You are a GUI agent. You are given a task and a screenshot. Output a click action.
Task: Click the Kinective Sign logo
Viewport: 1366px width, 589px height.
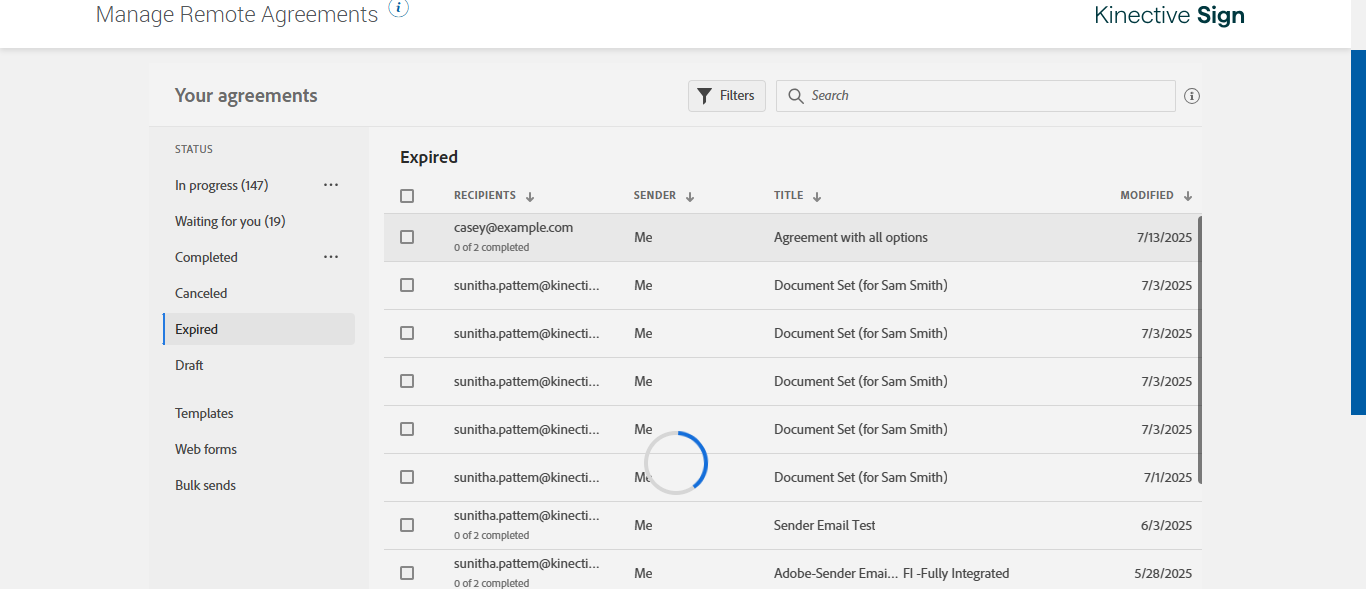1169,15
